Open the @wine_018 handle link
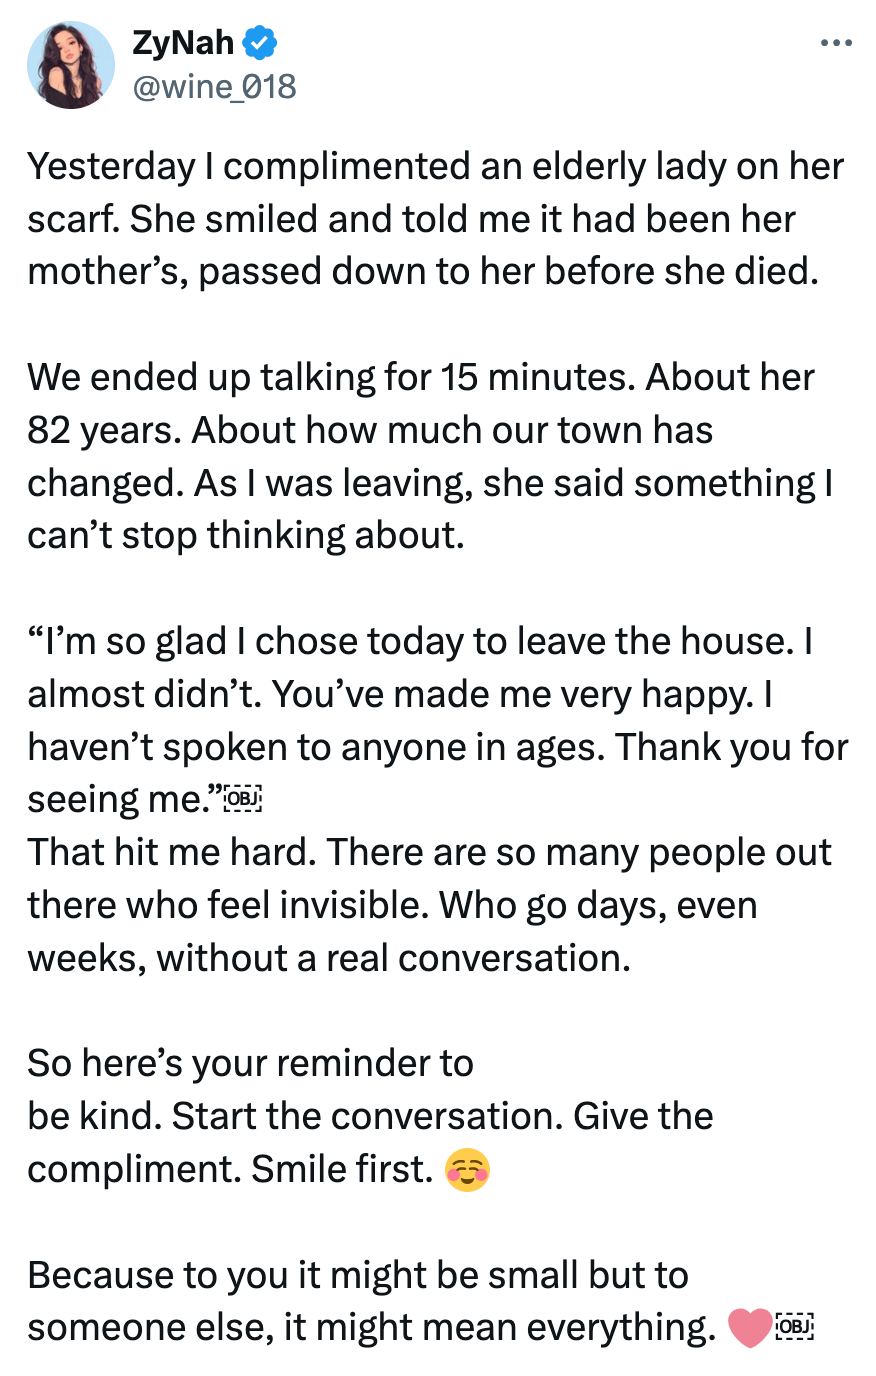Image resolution: width=876 pixels, height=1376 pixels. (x=214, y=87)
